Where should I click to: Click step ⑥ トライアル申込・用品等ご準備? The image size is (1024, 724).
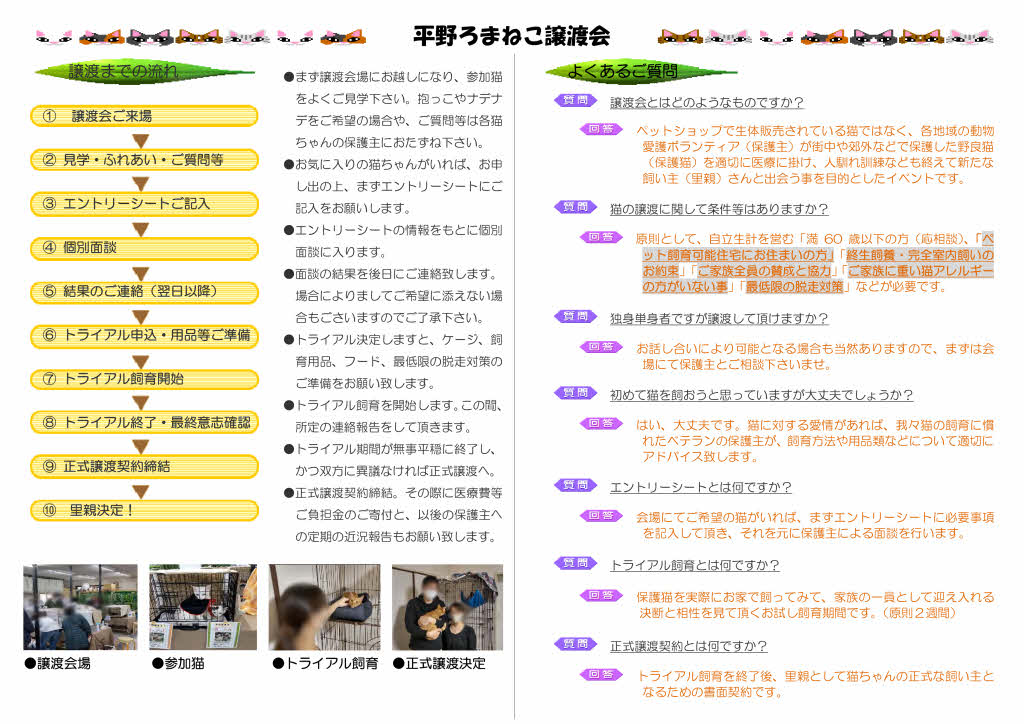pyautogui.click(x=144, y=335)
